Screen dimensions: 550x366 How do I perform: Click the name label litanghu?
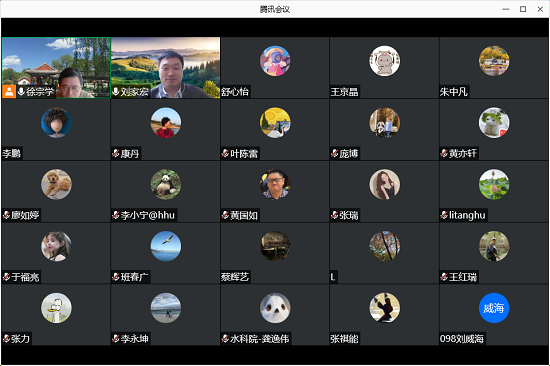467,215
